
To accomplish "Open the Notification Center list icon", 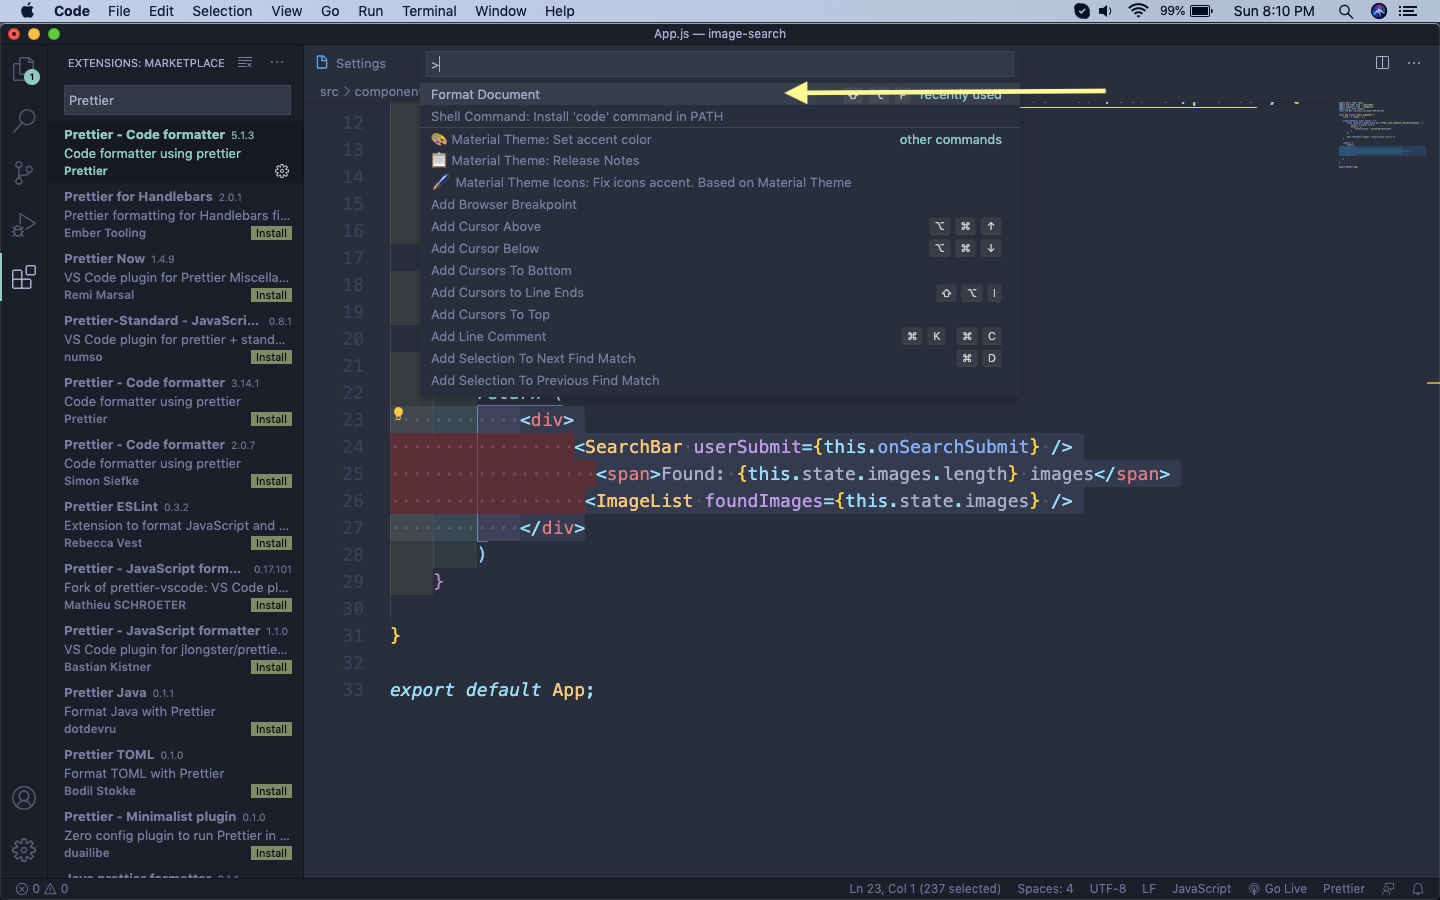I will 1408,11.
